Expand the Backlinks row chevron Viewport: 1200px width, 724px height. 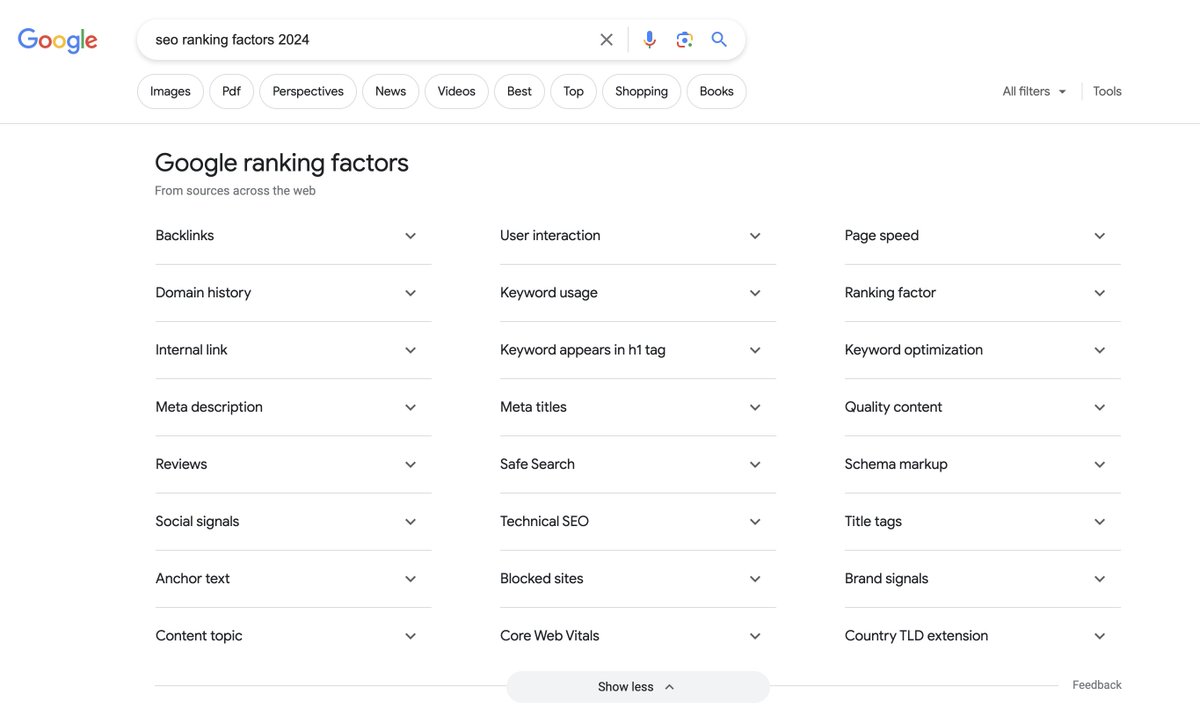point(410,236)
